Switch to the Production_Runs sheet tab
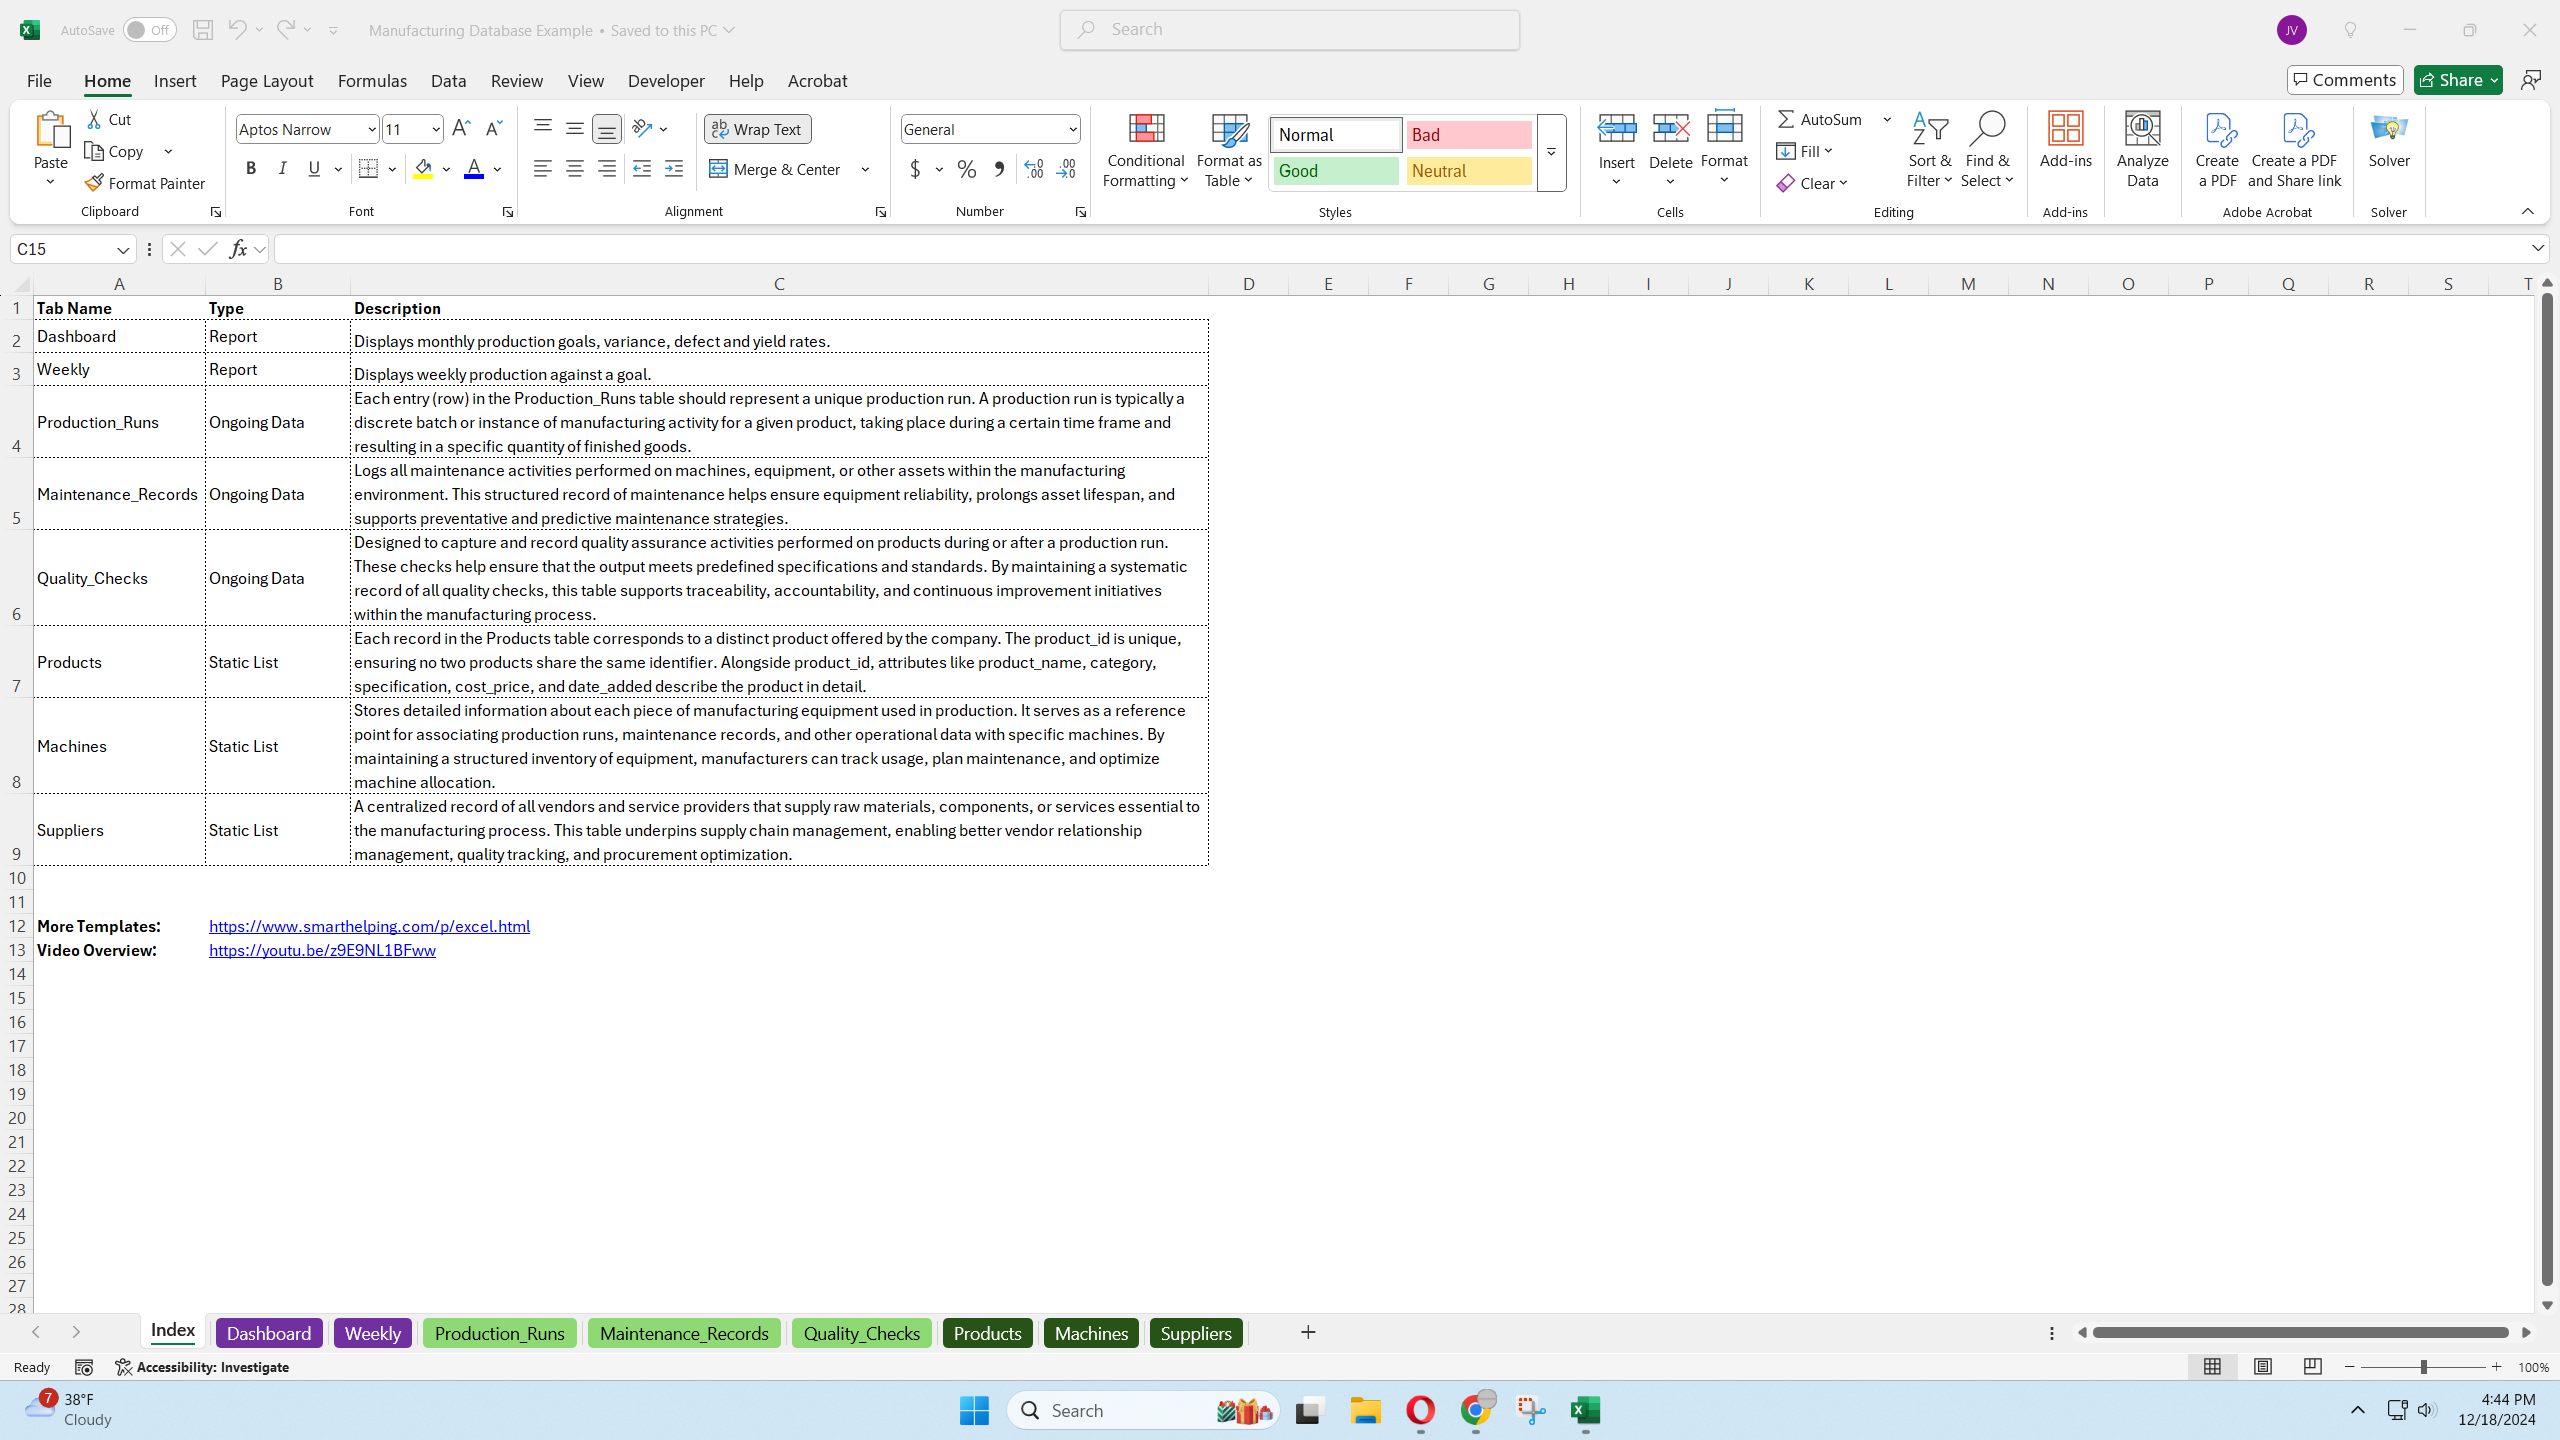This screenshot has height=1440, width=2560. coord(499,1333)
